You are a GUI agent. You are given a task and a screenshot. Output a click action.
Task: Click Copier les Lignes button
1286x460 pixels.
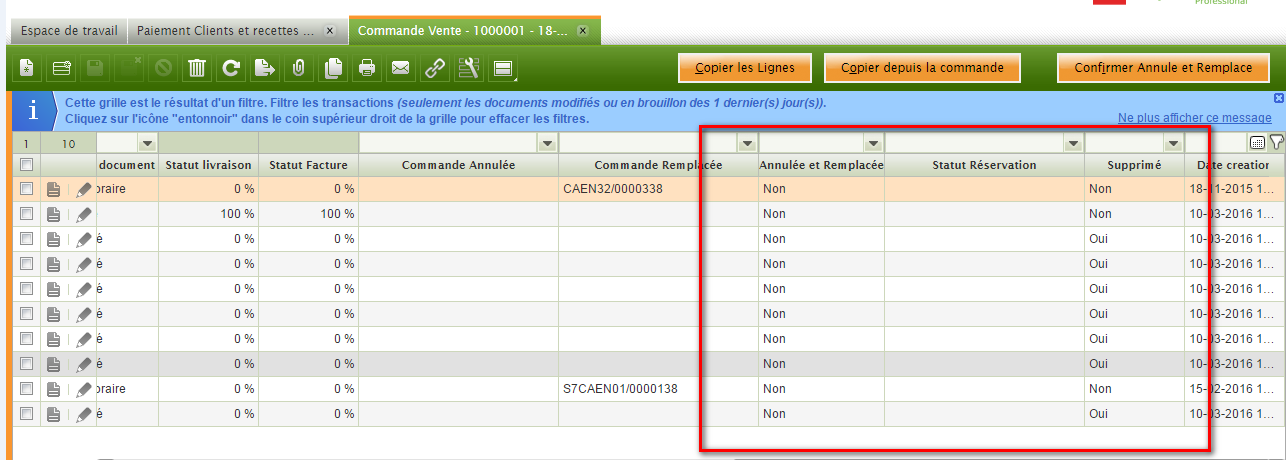(744, 68)
